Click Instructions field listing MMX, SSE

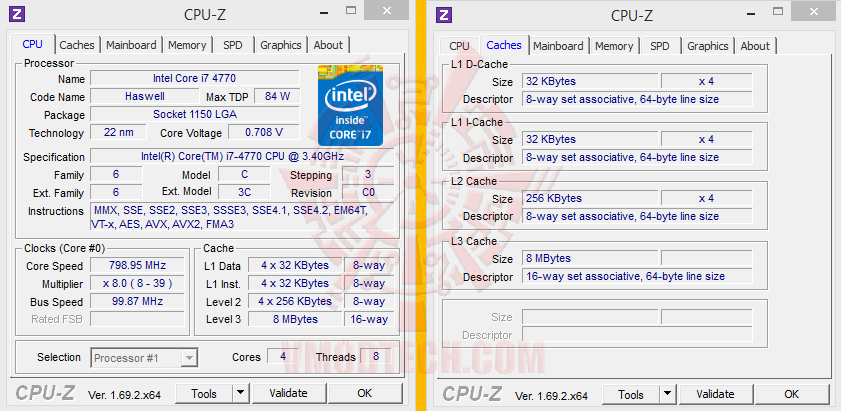point(242,217)
